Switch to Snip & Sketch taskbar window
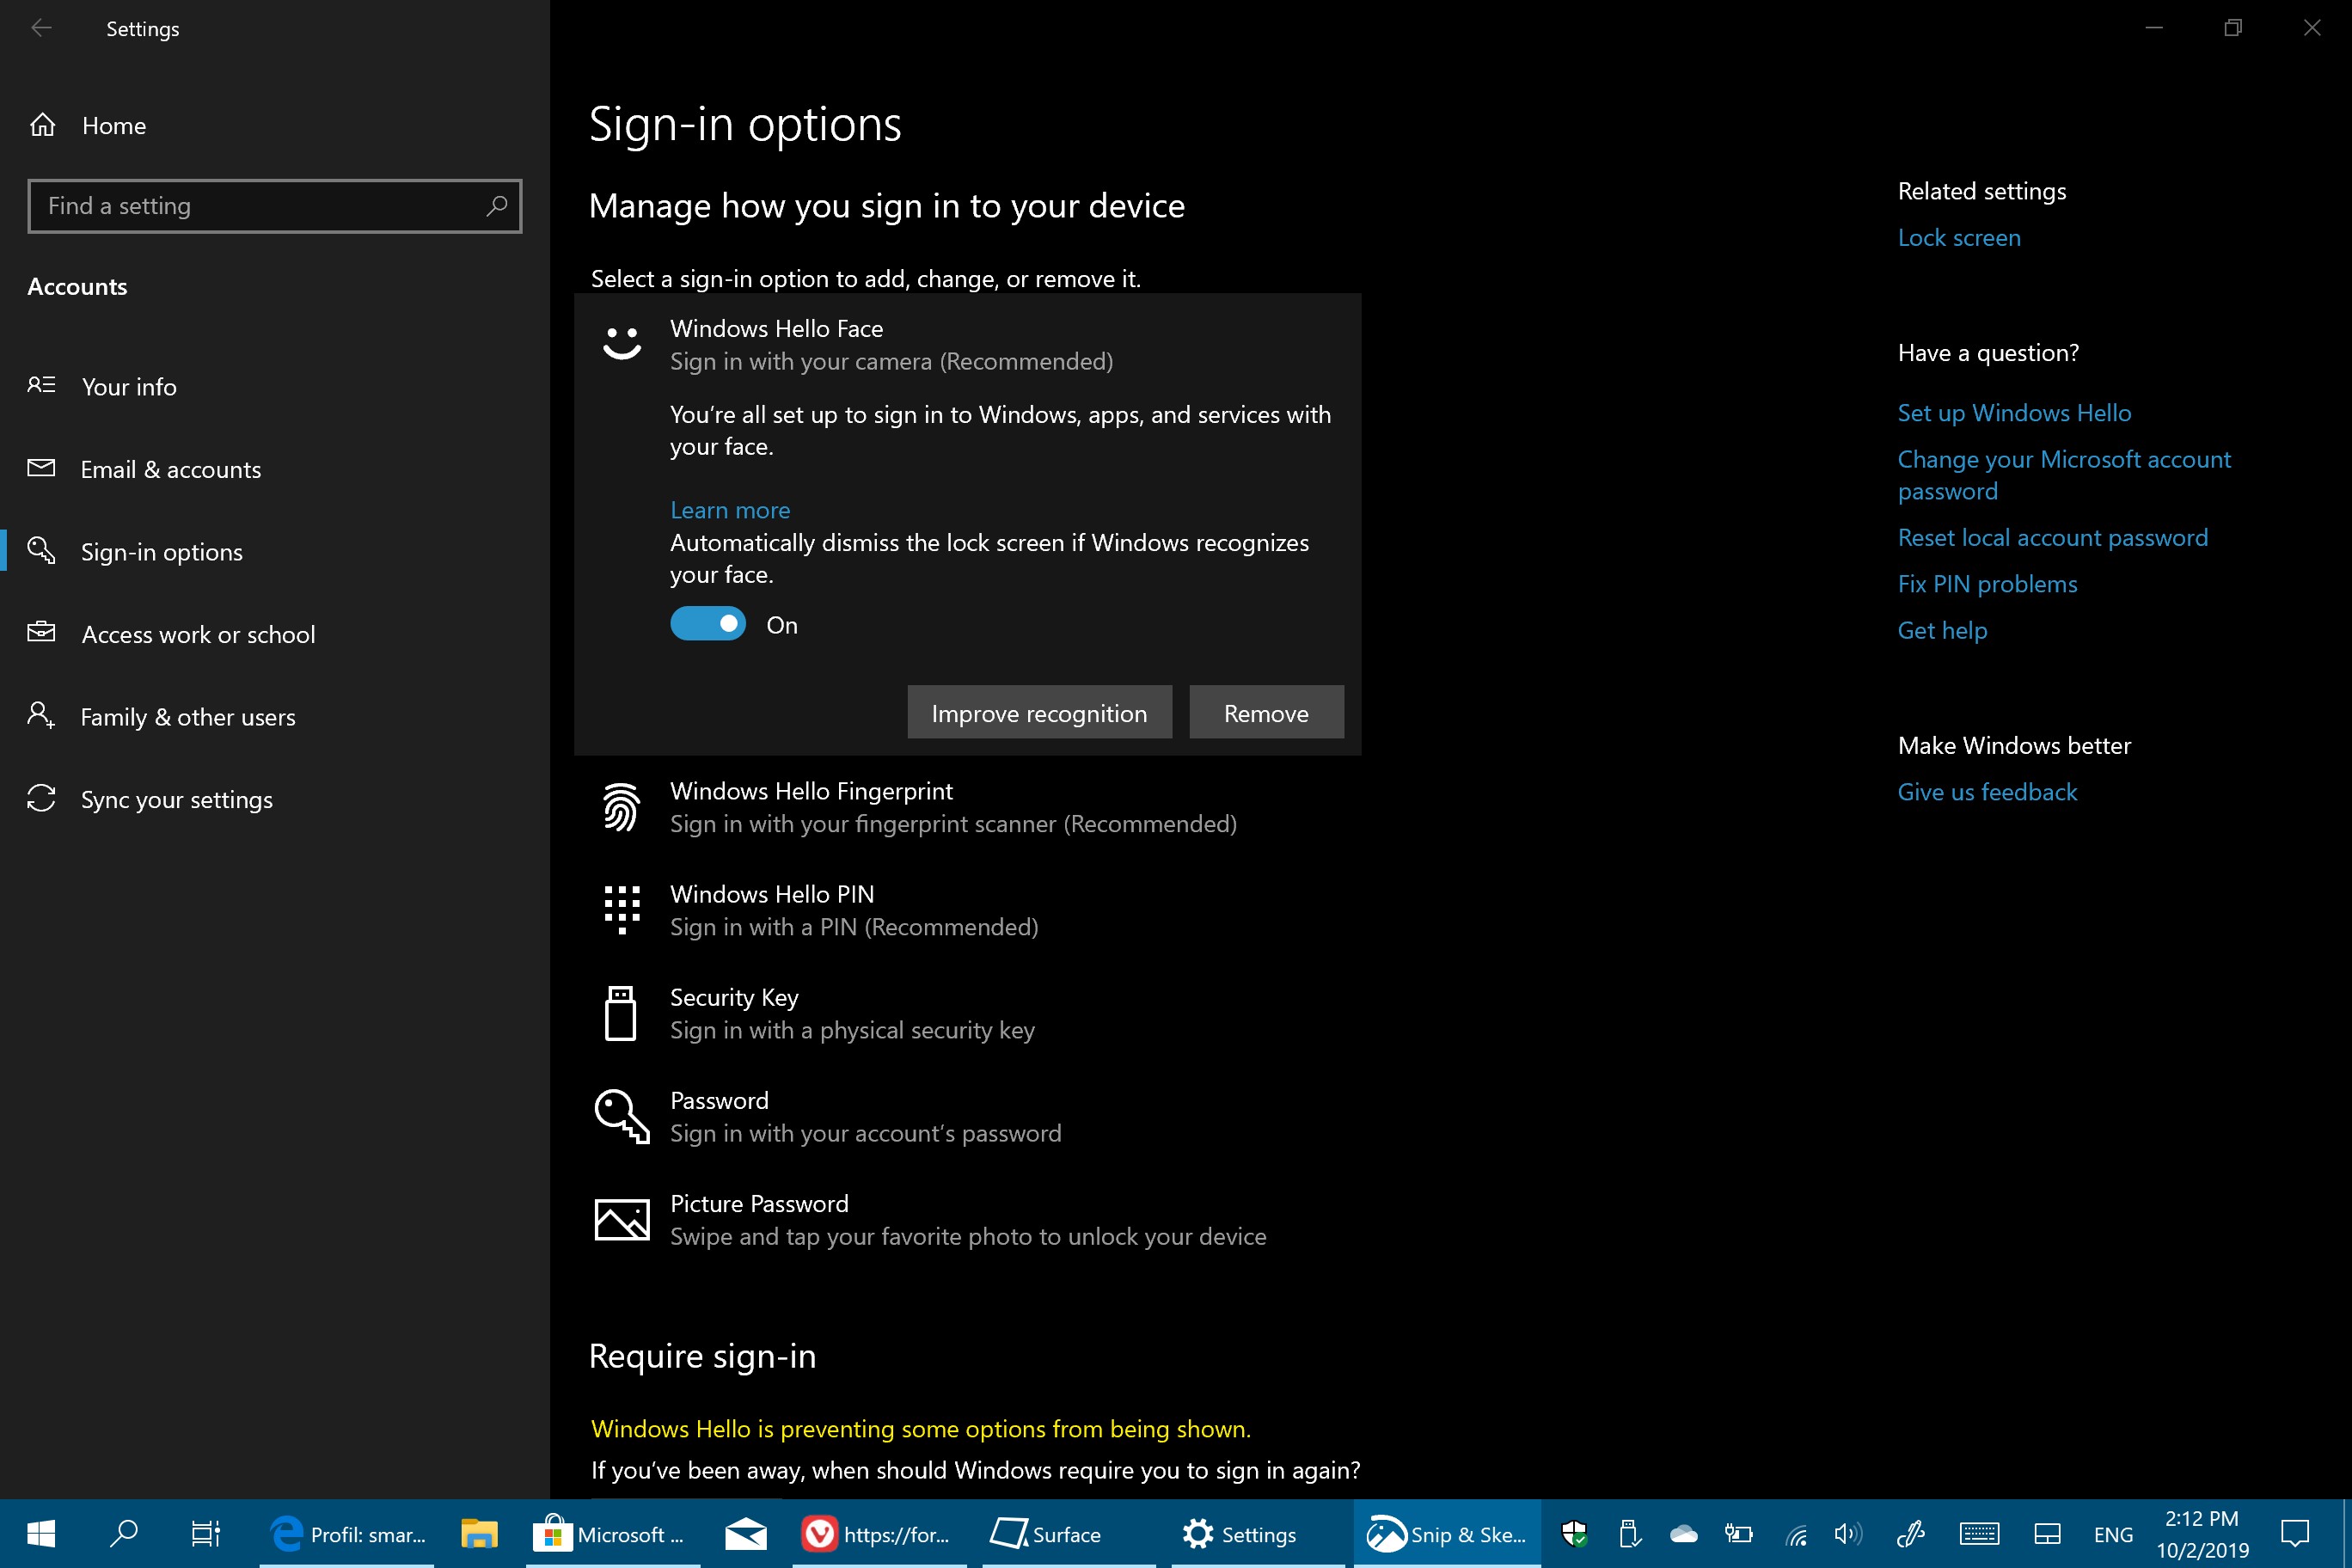 (x=1447, y=1534)
